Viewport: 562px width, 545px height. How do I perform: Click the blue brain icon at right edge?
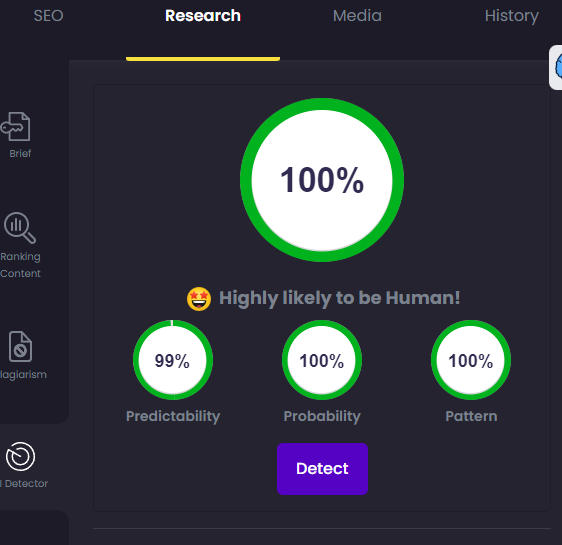(557, 67)
